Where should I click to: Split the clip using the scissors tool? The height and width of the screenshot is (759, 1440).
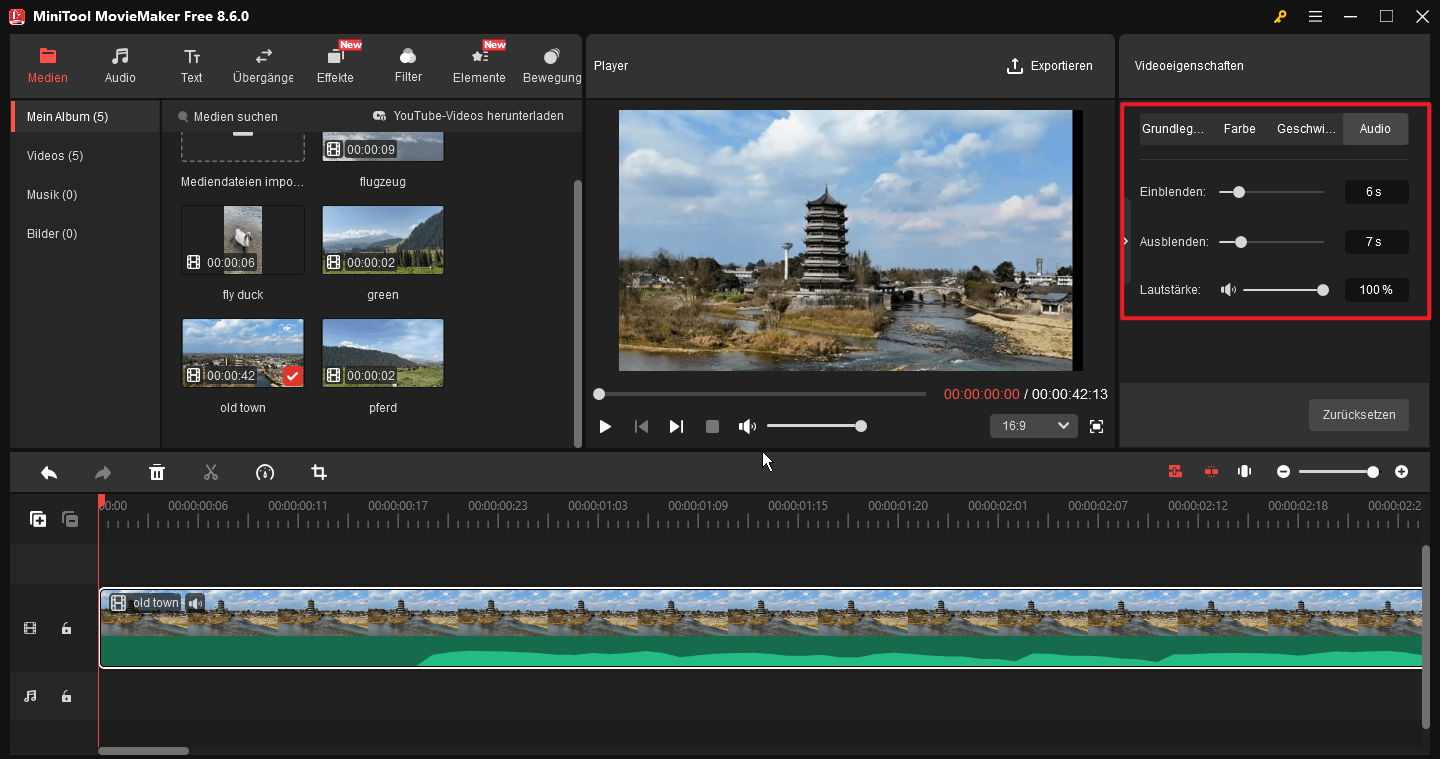210,471
